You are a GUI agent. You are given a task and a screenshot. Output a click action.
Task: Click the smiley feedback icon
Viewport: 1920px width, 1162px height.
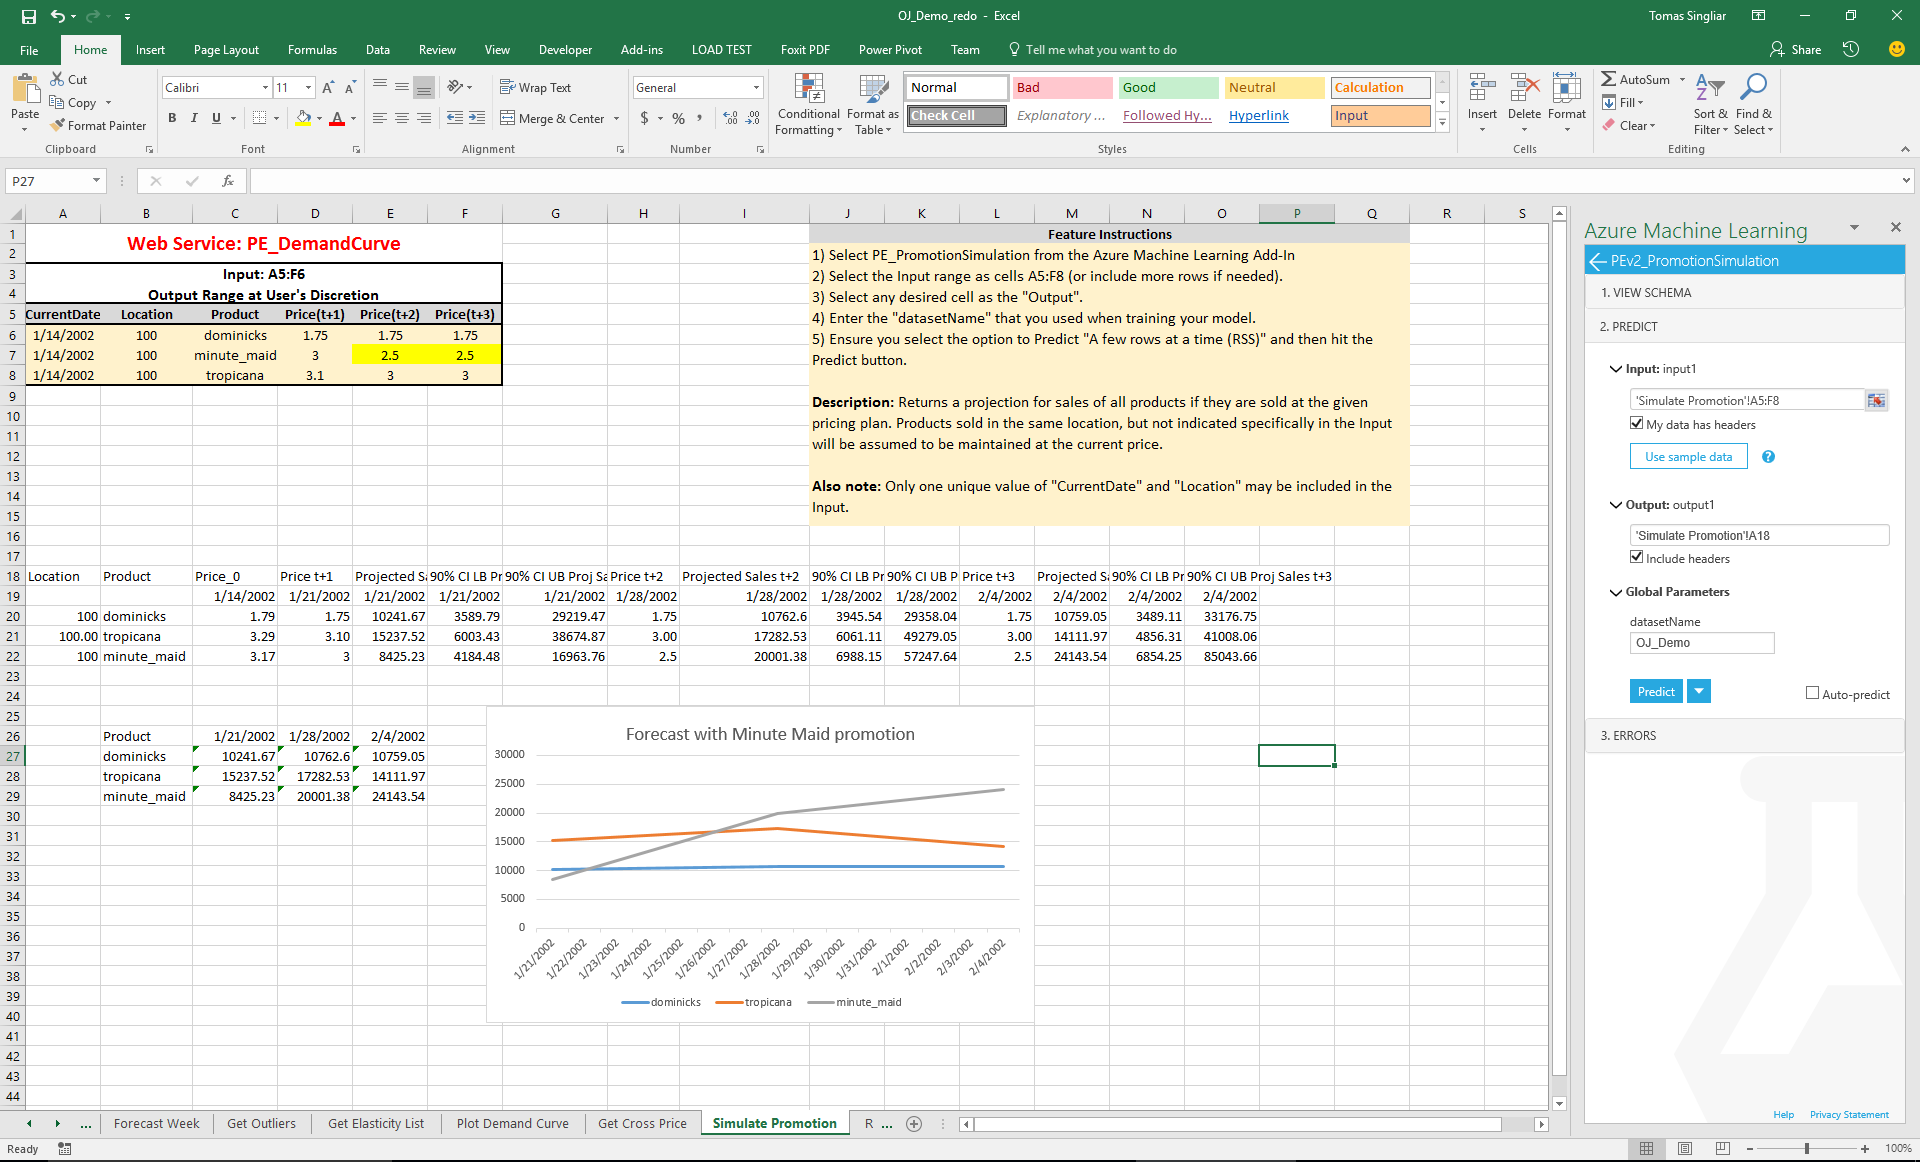(x=1896, y=49)
